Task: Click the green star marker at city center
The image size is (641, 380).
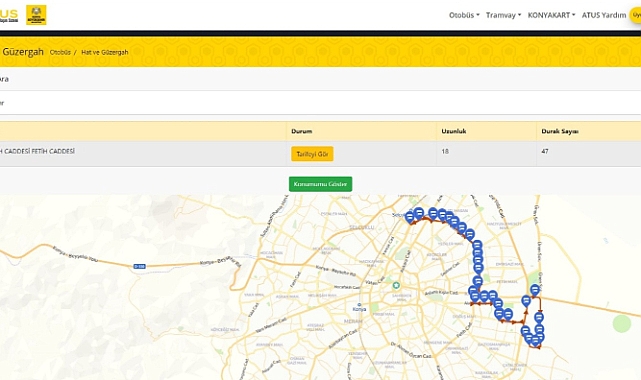Action: tap(396, 285)
